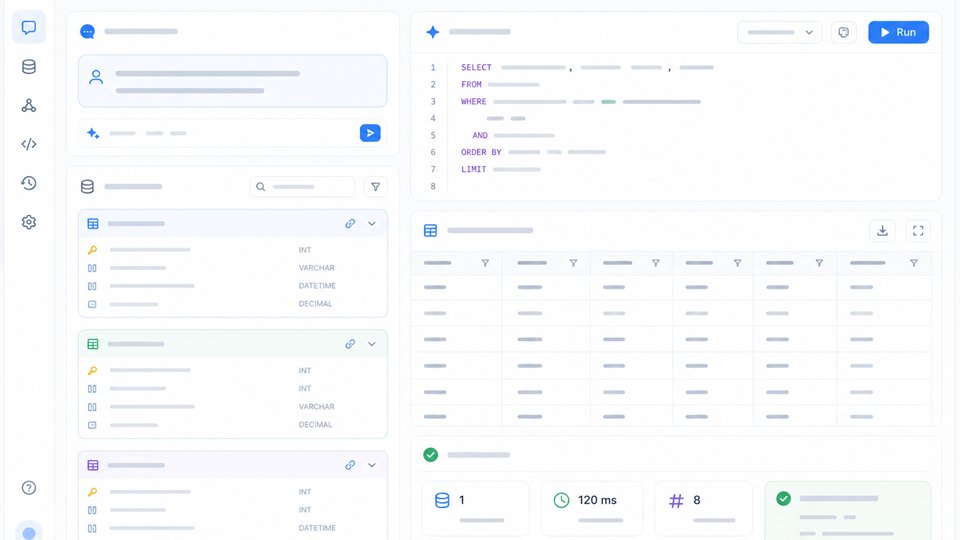Click VARCHAR type in green table card

coord(317,407)
